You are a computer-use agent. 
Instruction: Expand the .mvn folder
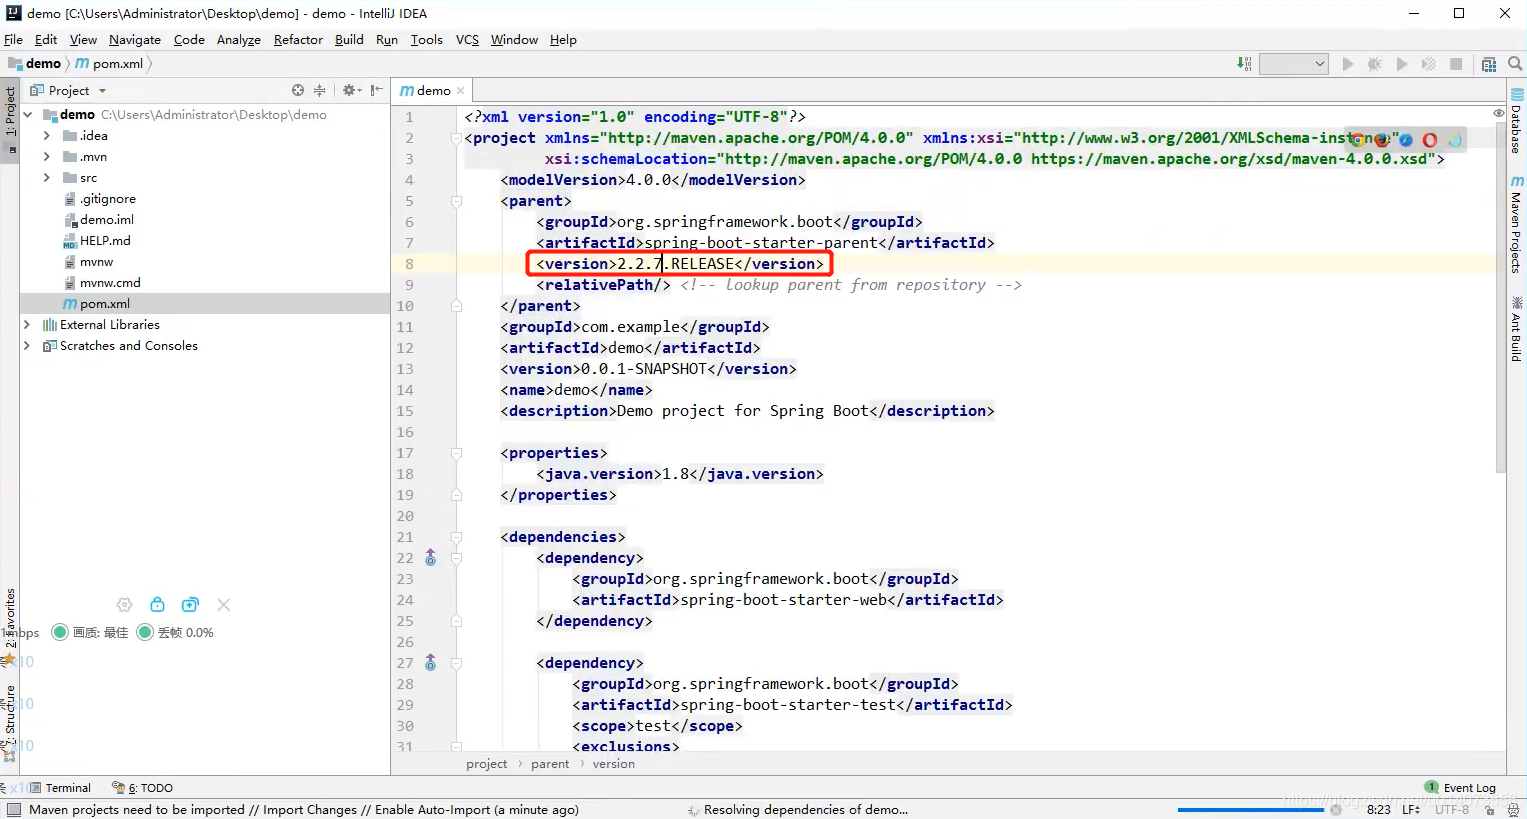pyautogui.click(x=46, y=157)
